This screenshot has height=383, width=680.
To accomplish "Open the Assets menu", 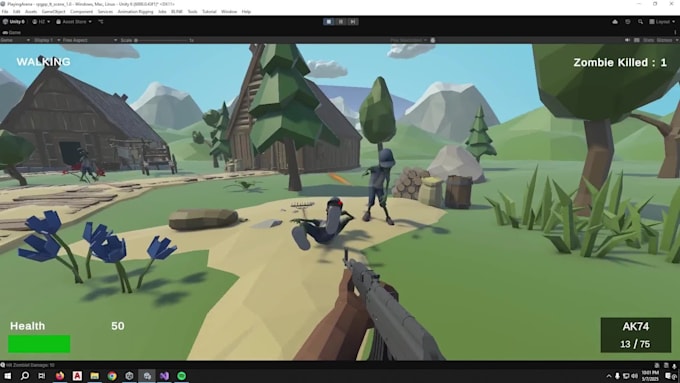I will pos(31,12).
